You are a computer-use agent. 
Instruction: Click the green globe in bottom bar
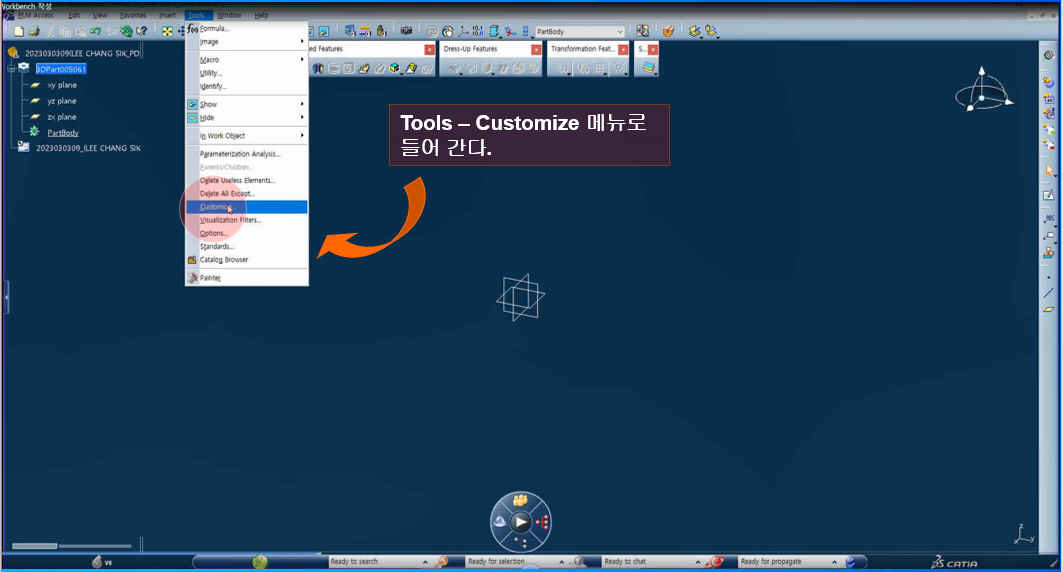pos(260,562)
